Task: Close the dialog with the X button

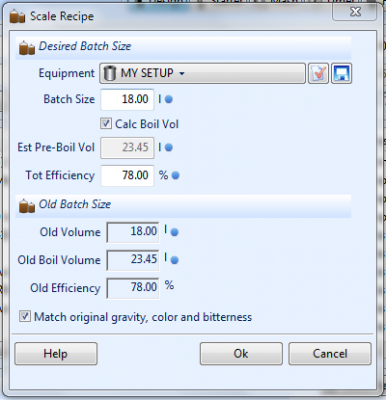Action: tap(355, 12)
